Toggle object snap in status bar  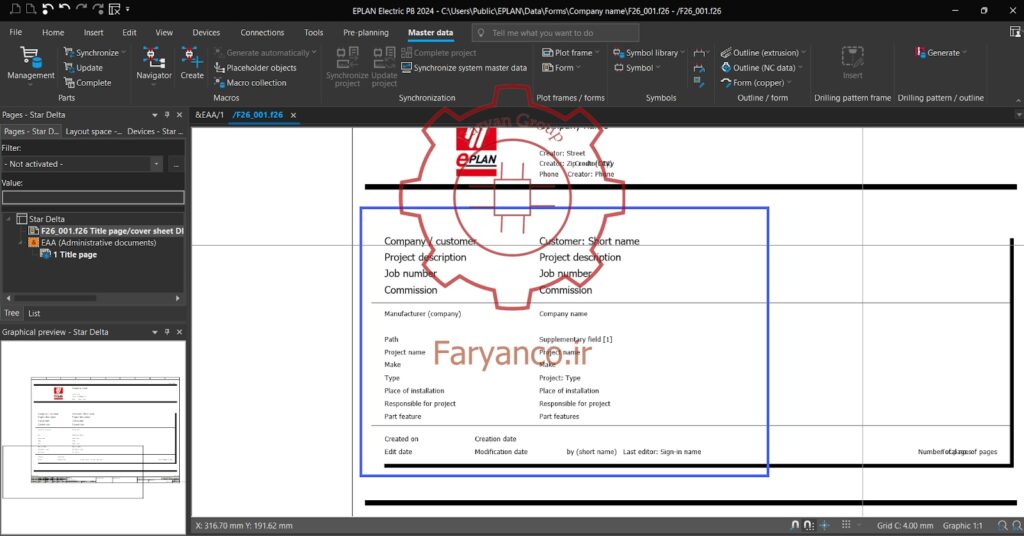[x=808, y=526]
